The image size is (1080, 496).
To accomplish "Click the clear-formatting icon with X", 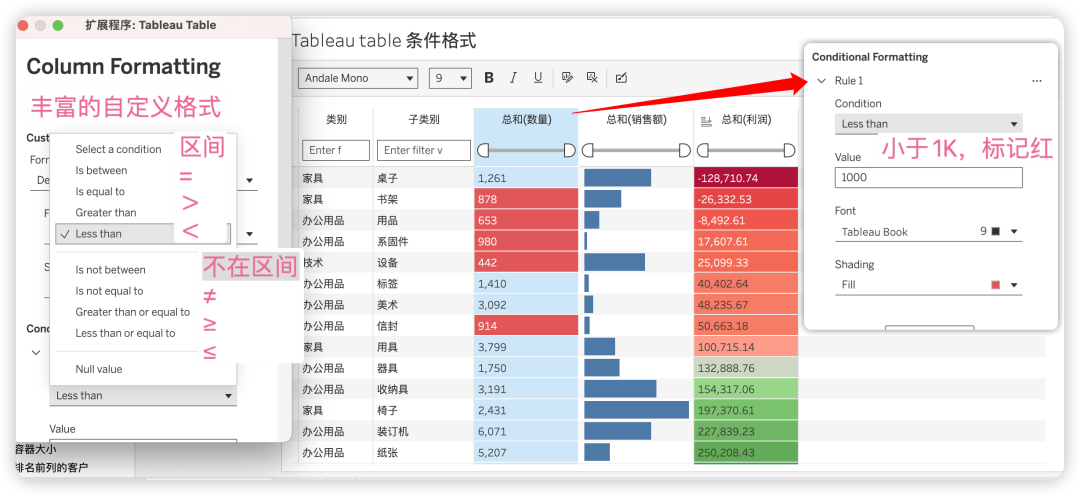I will [592, 78].
